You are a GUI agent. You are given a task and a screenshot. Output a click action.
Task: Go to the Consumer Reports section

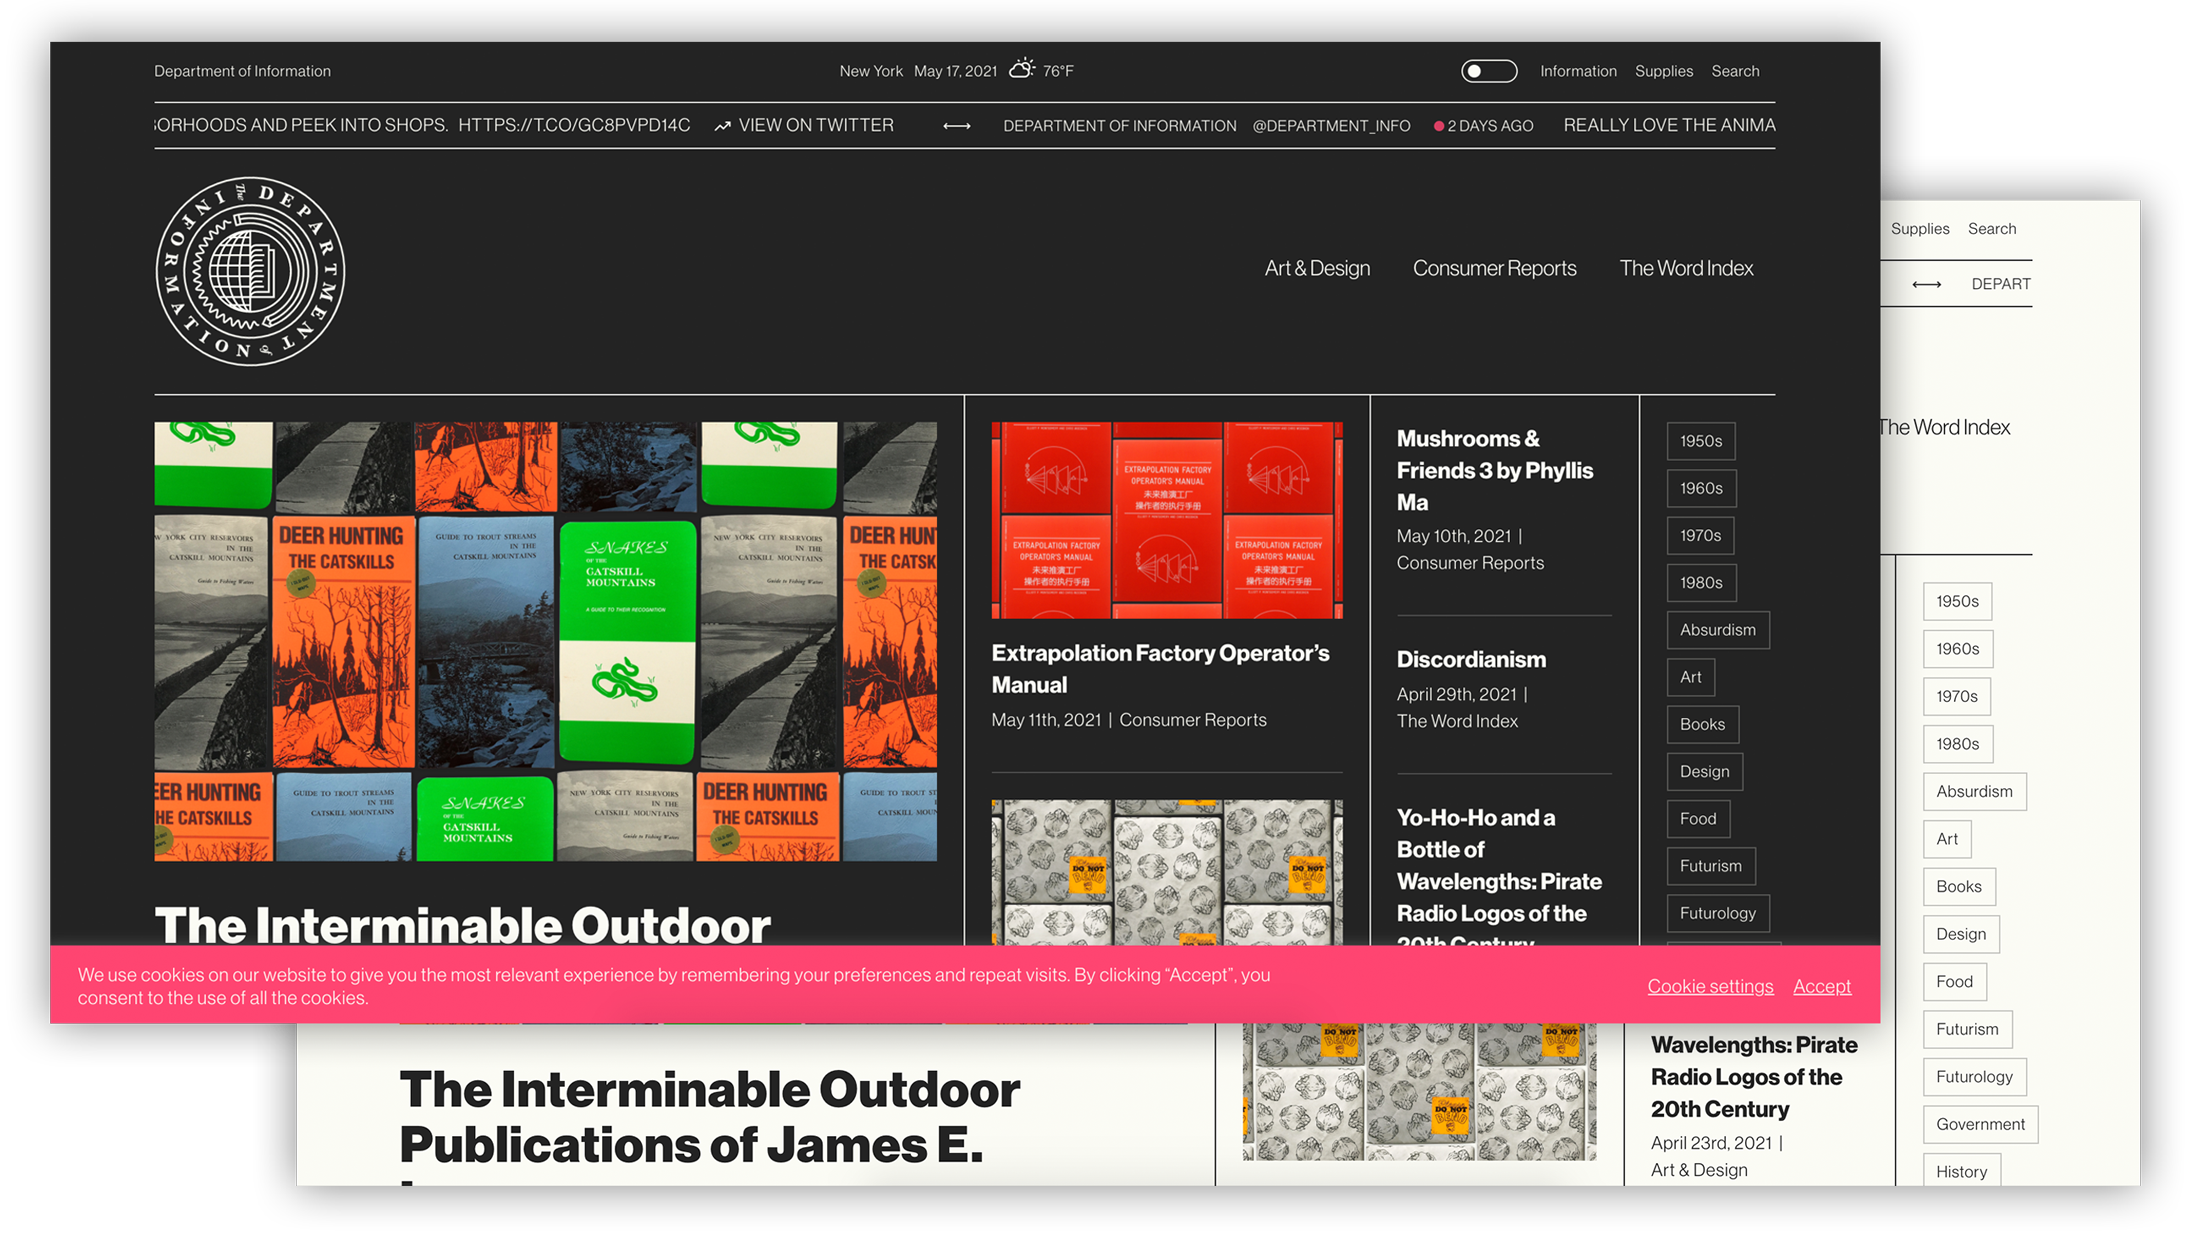(x=1494, y=268)
